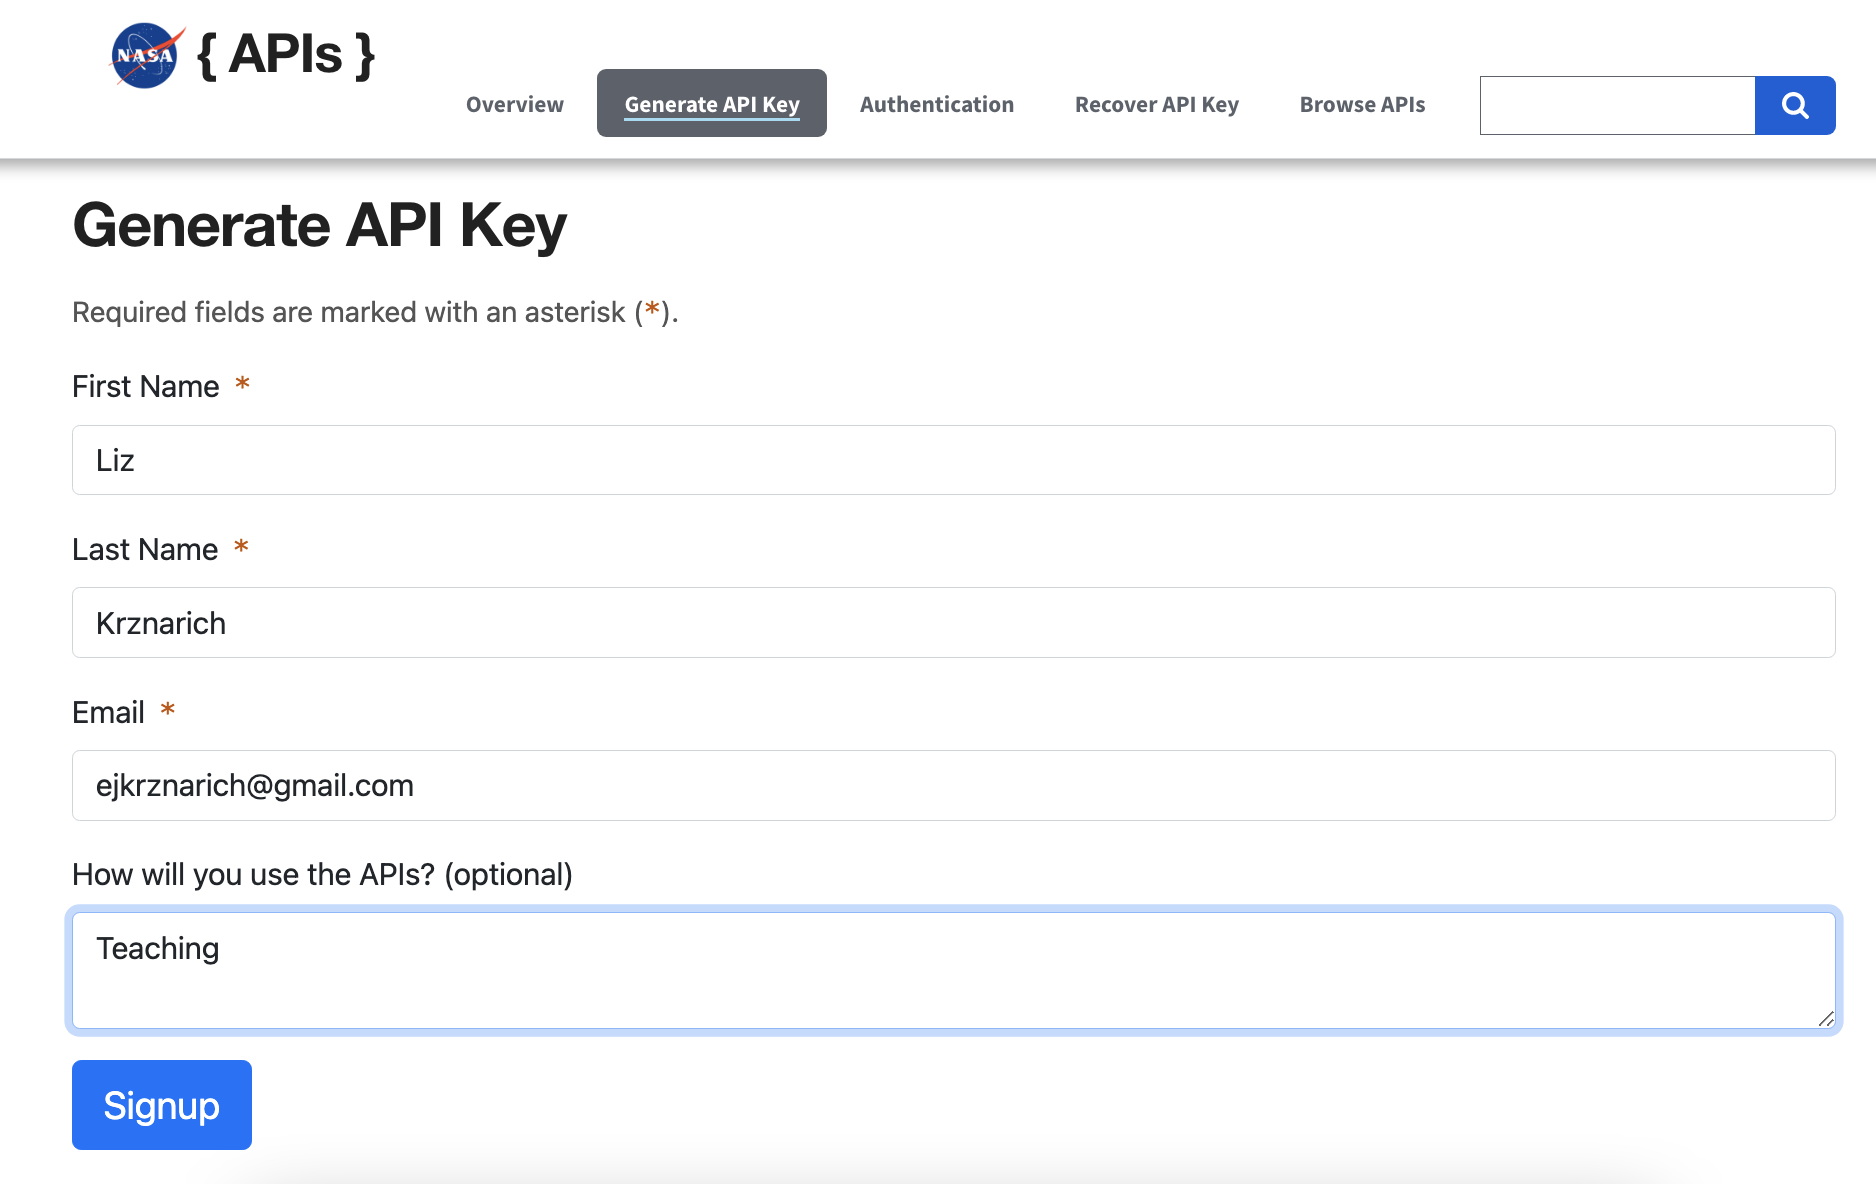Click the Email label text
The image size is (1876, 1184).
click(x=108, y=713)
